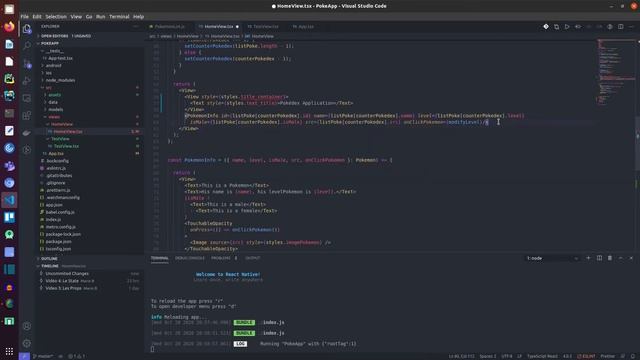Open the Run and Debug view
640x360 pixels.
click(x=27, y=80)
